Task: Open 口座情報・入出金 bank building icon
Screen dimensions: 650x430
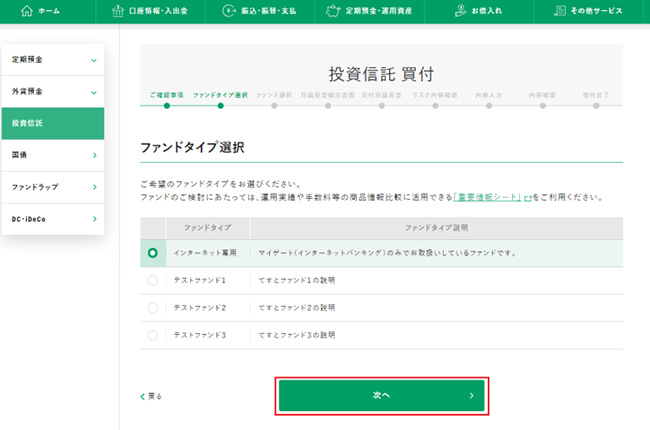Action: click(118, 11)
